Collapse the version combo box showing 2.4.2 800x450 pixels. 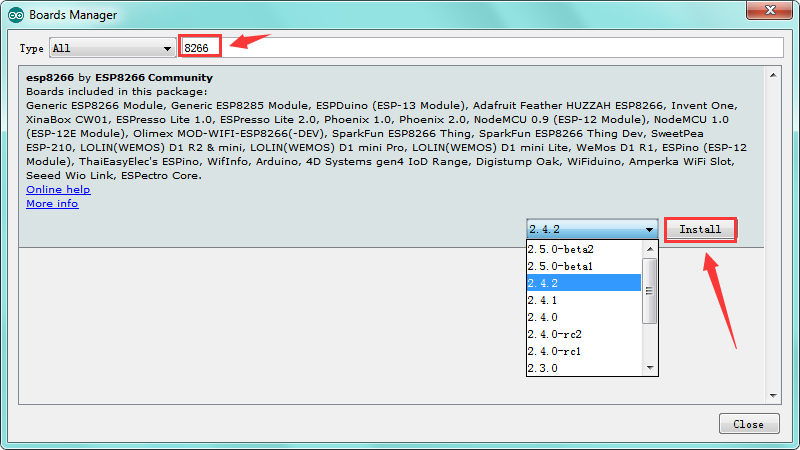(592, 230)
